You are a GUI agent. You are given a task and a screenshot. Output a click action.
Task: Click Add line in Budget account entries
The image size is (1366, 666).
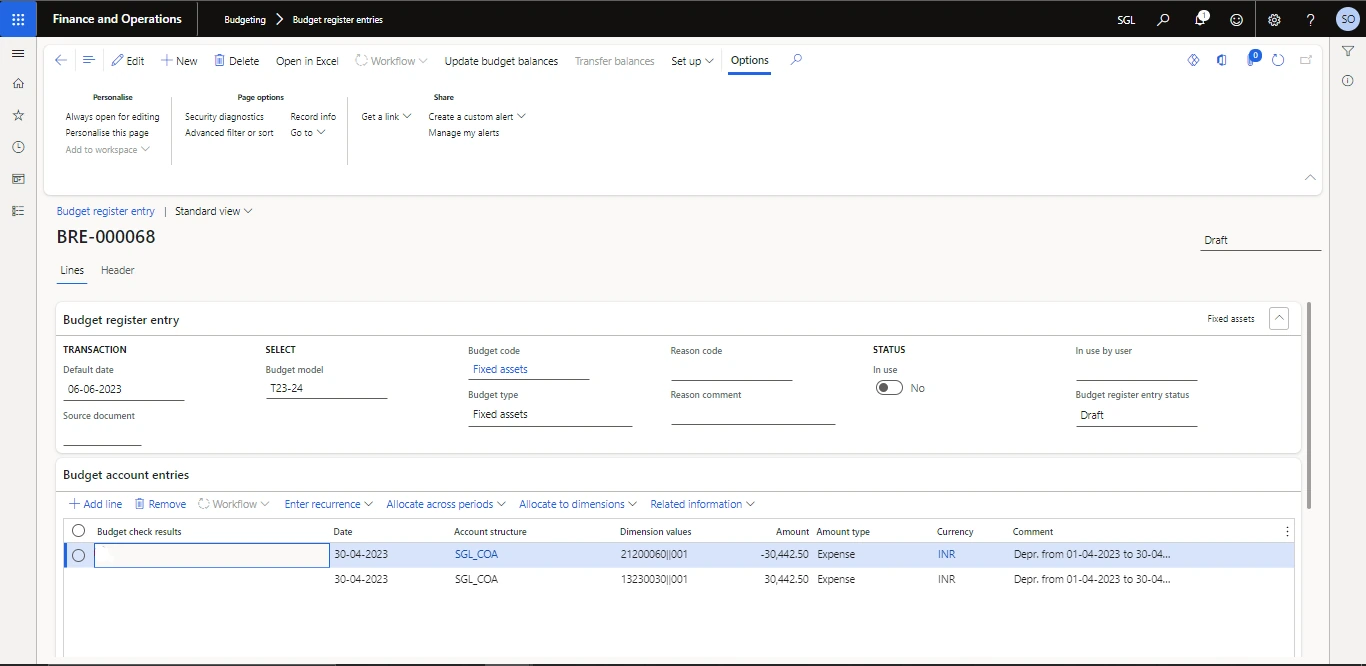96,504
